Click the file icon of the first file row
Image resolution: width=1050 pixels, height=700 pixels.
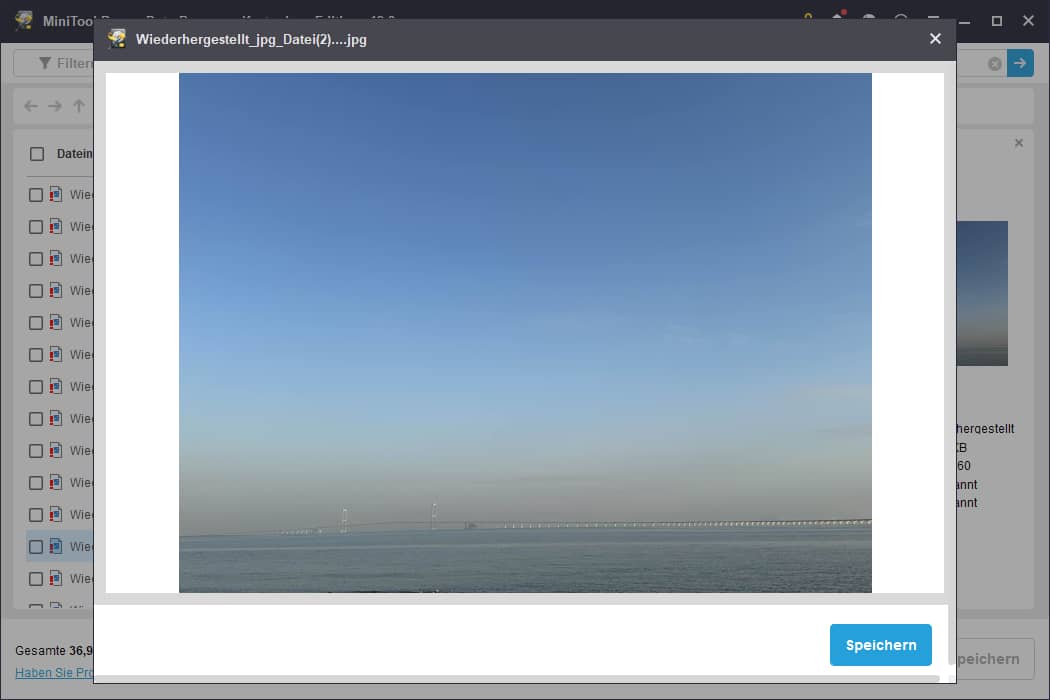(x=56, y=194)
